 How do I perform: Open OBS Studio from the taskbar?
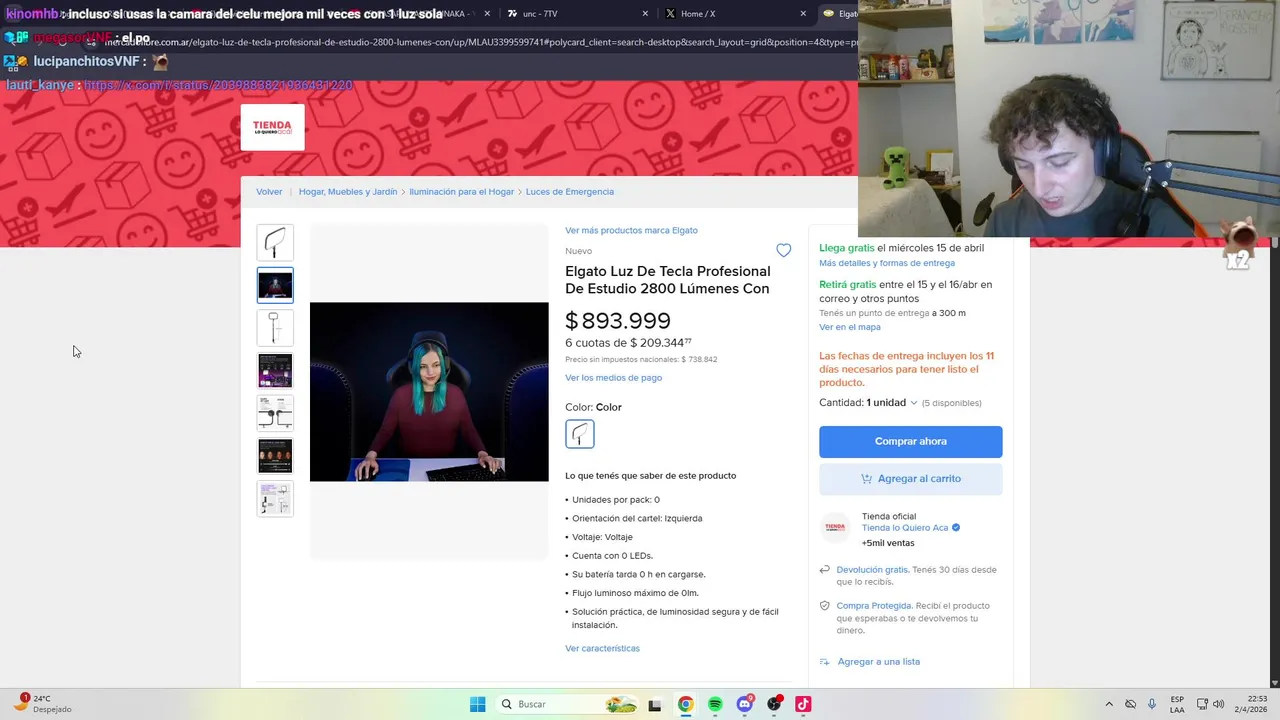point(774,704)
